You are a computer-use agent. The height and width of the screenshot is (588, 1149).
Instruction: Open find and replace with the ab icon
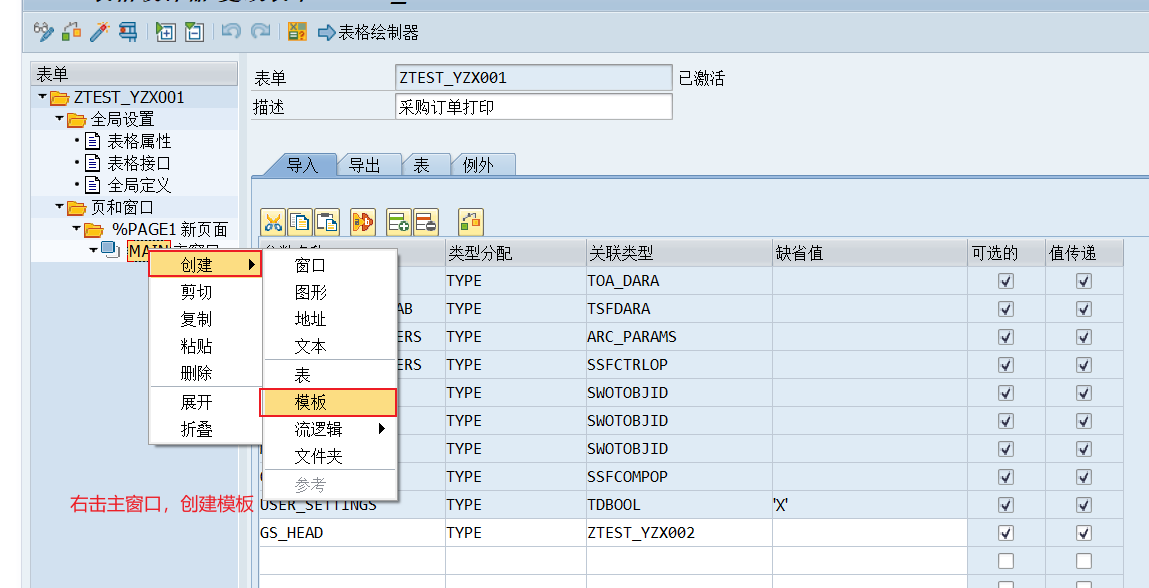(x=363, y=222)
